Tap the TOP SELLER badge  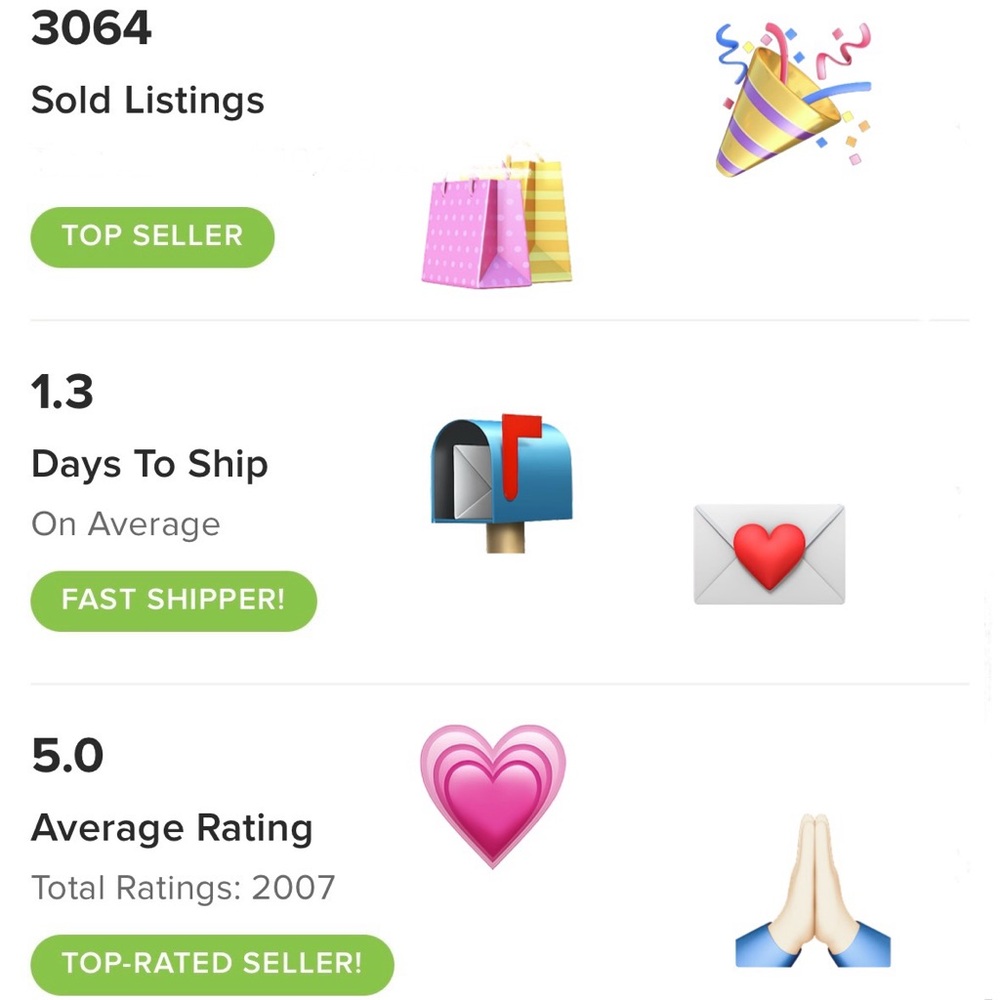[x=152, y=237]
